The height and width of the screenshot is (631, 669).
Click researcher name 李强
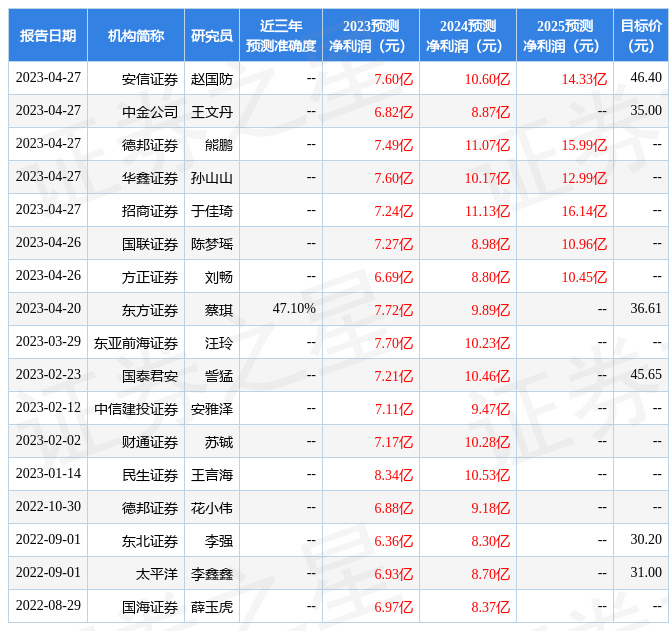pyautogui.click(x=219, y=541)
